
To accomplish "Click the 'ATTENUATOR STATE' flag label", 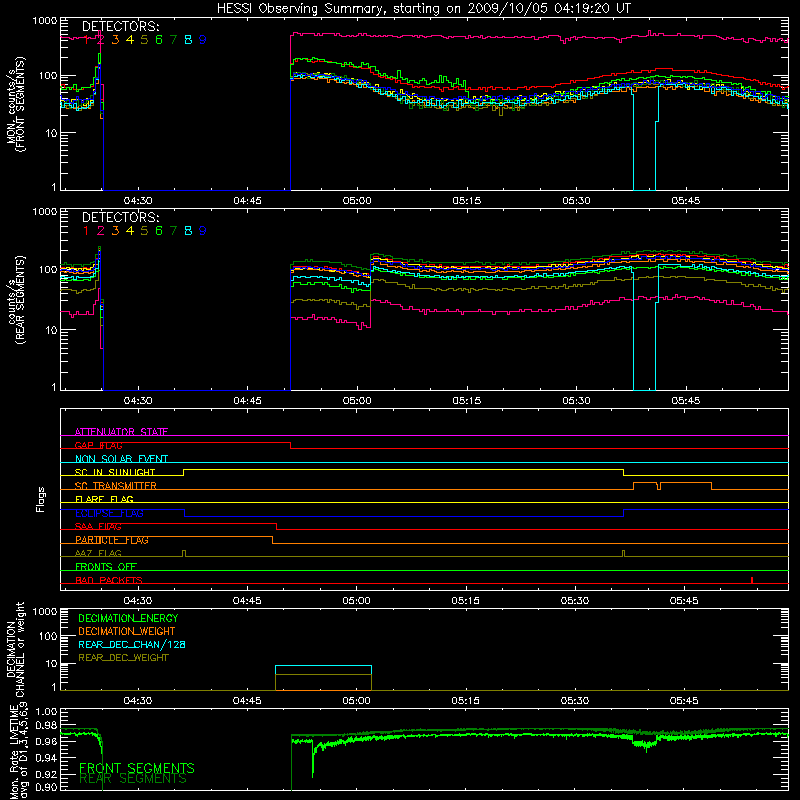I will [x=121, y=432].
